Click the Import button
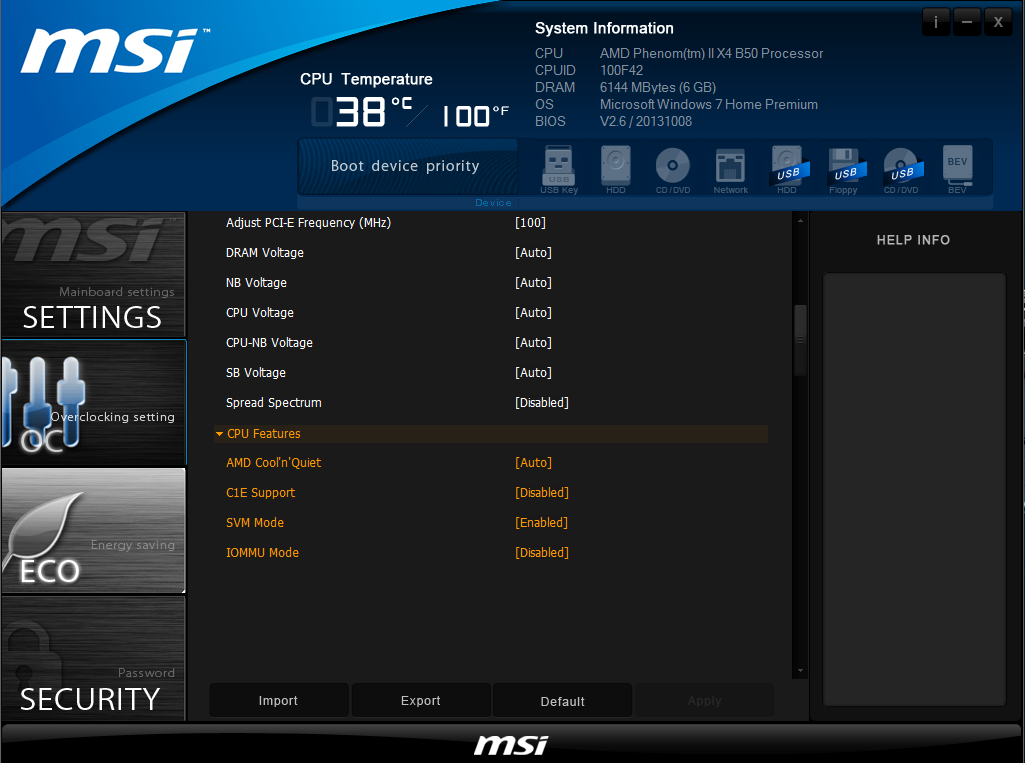 278,700
